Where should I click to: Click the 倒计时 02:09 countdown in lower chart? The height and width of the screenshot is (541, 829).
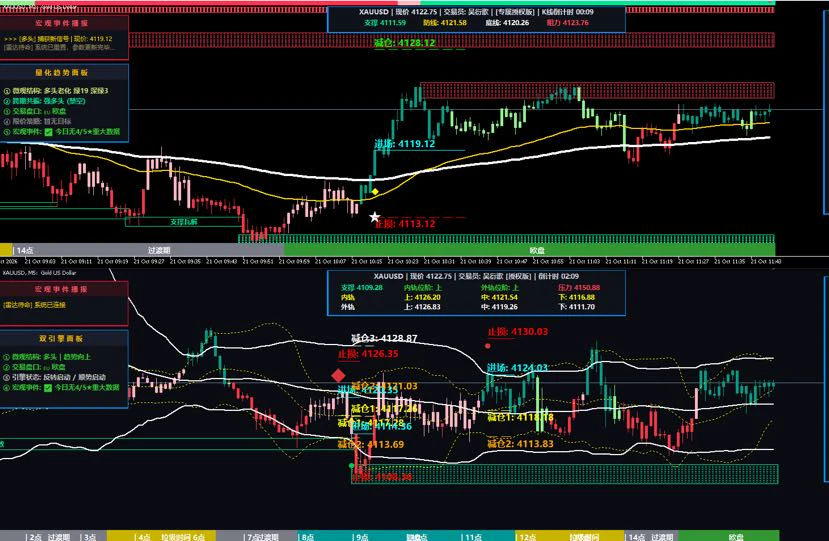point(558,276)
